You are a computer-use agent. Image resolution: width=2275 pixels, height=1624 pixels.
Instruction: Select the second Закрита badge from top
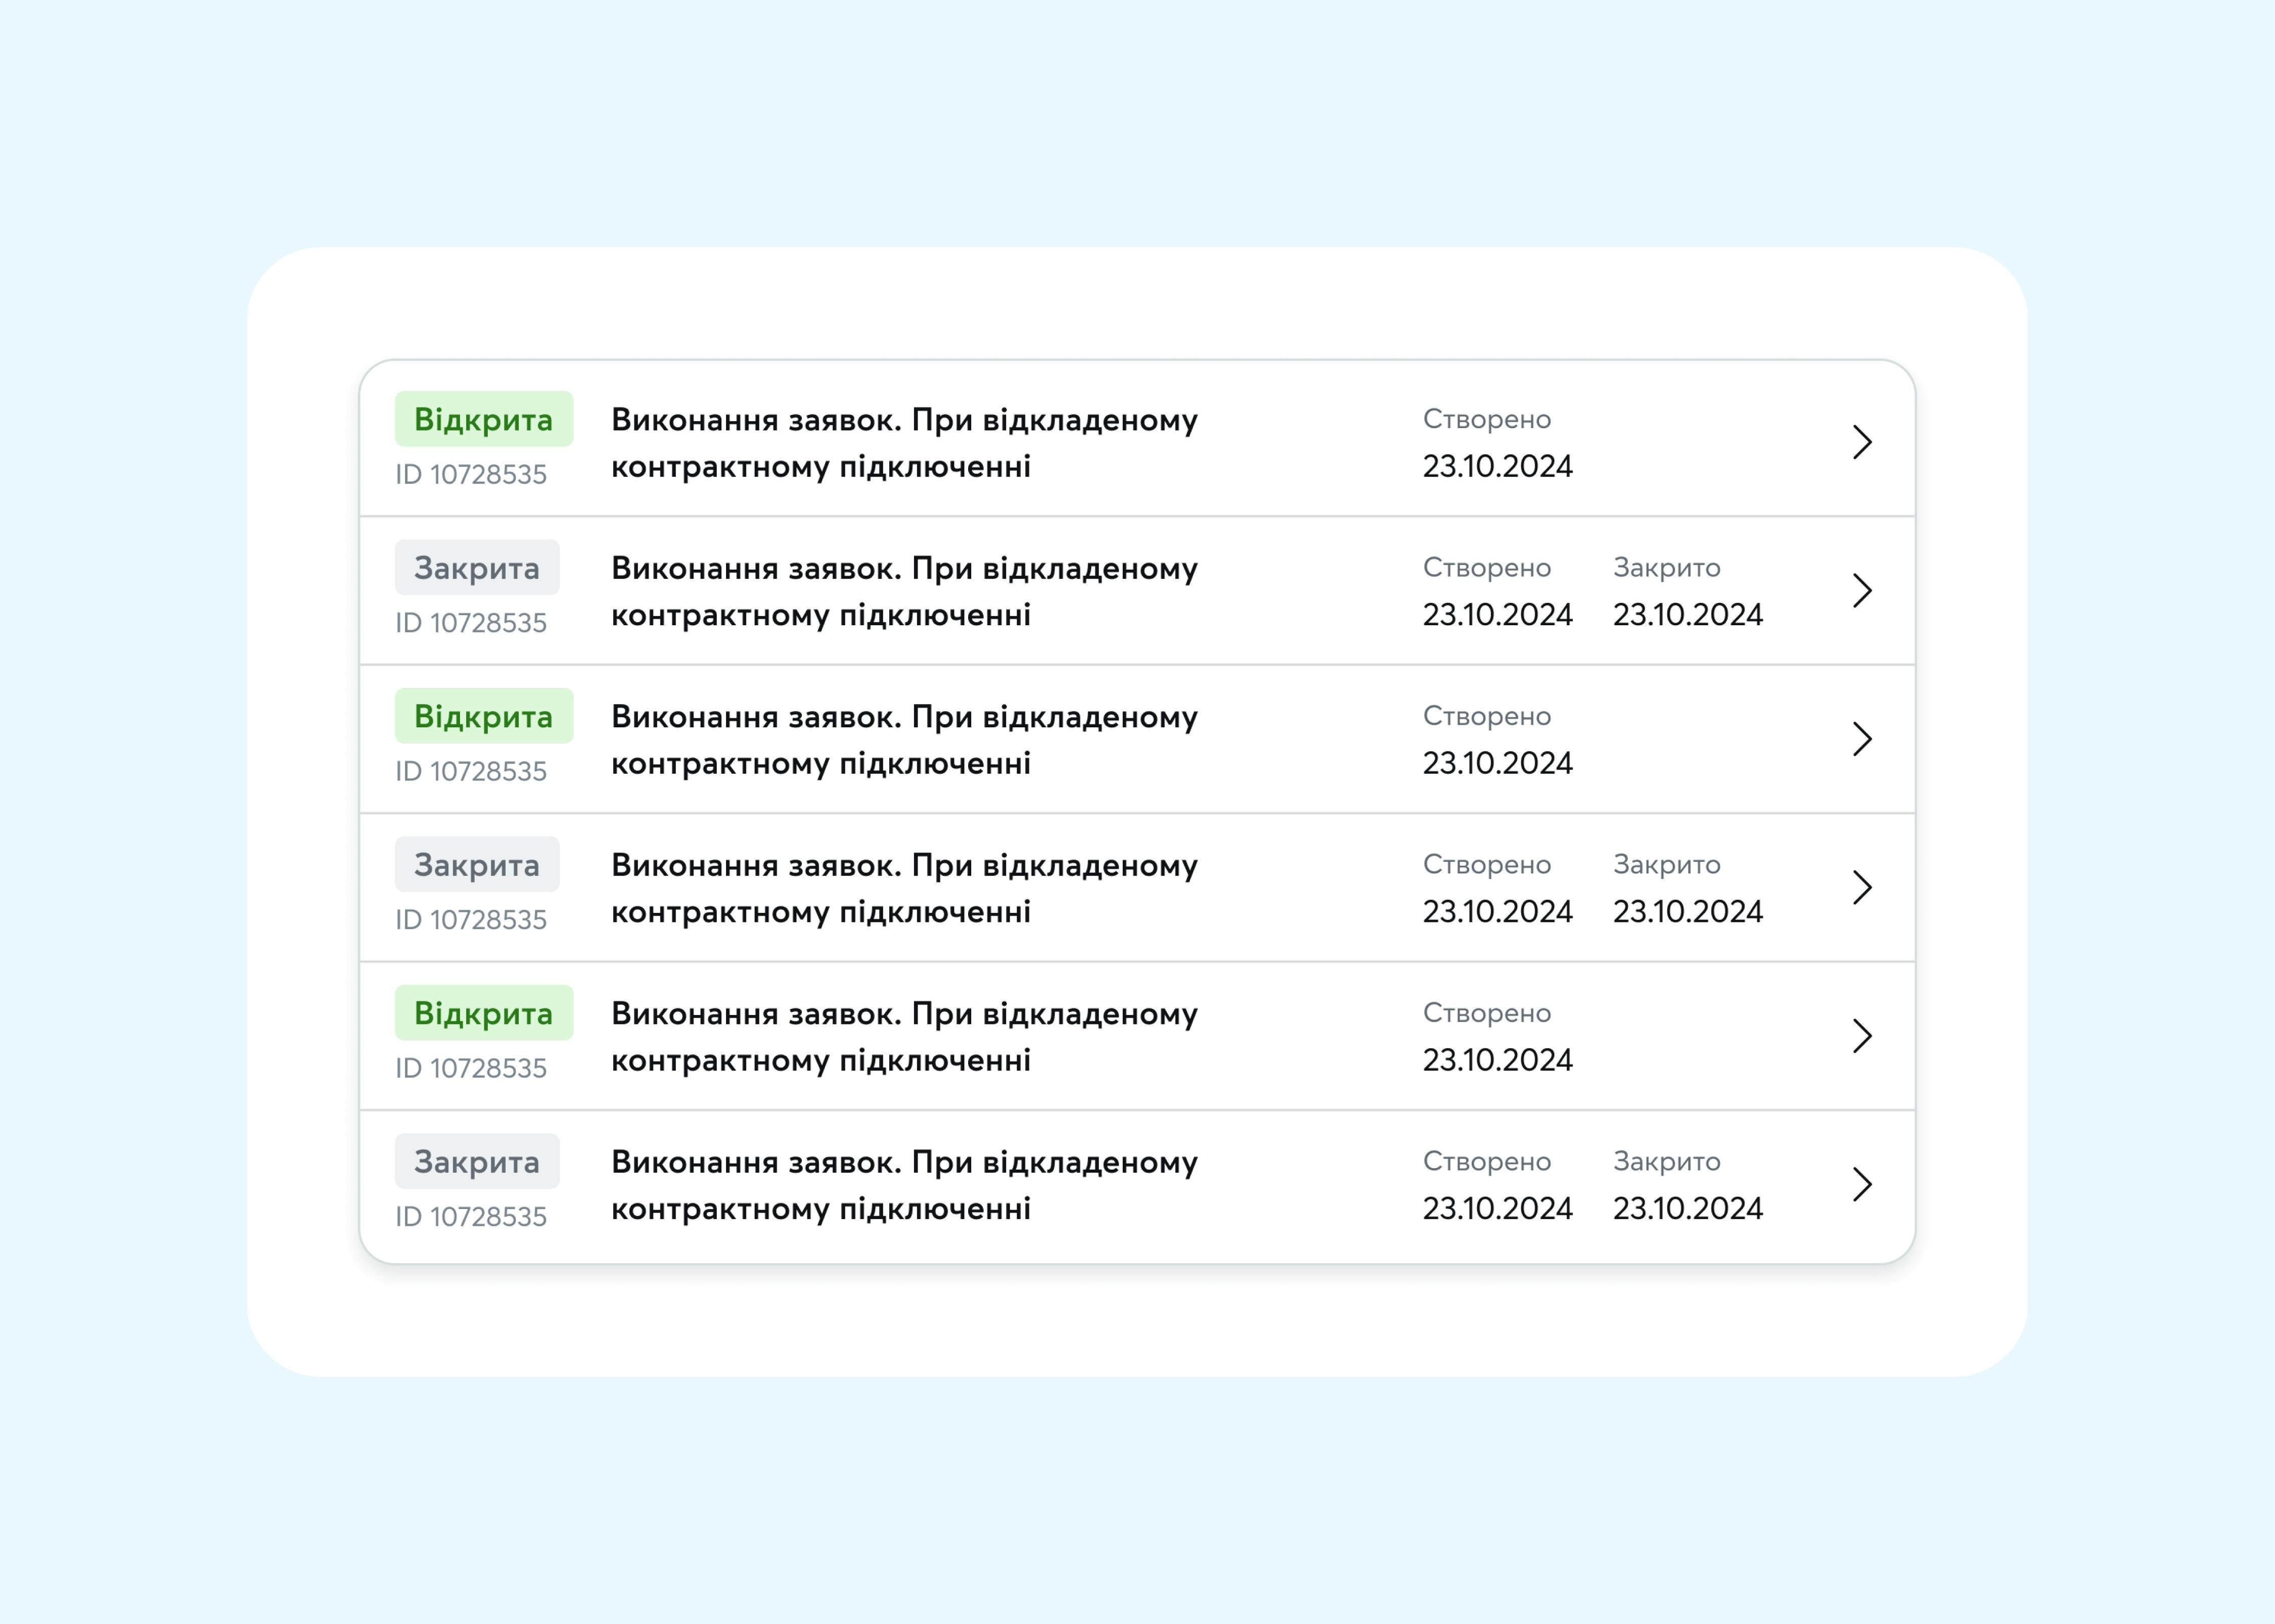[x=476, y=865]
